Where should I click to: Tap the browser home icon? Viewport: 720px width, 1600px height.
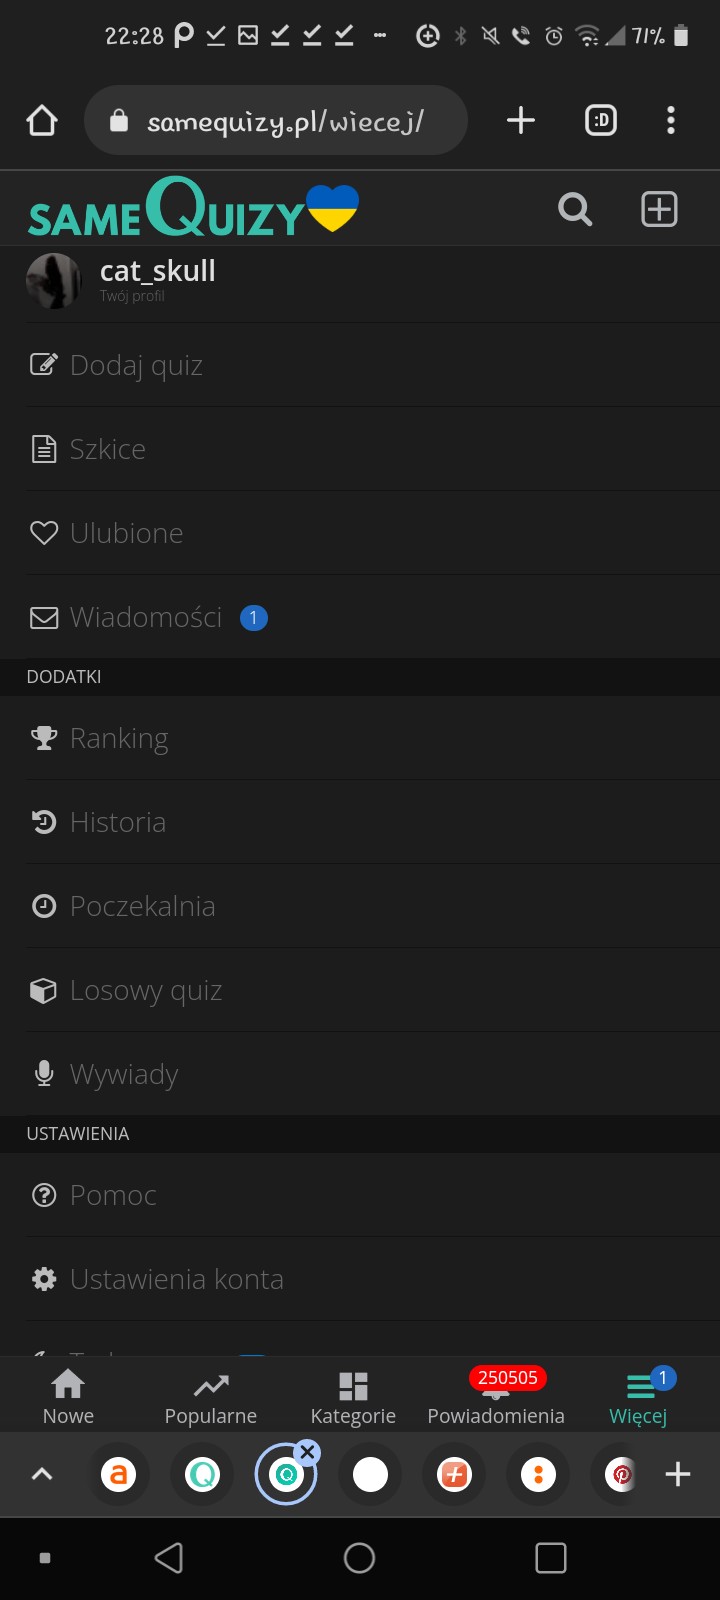(x=42, y=121)
